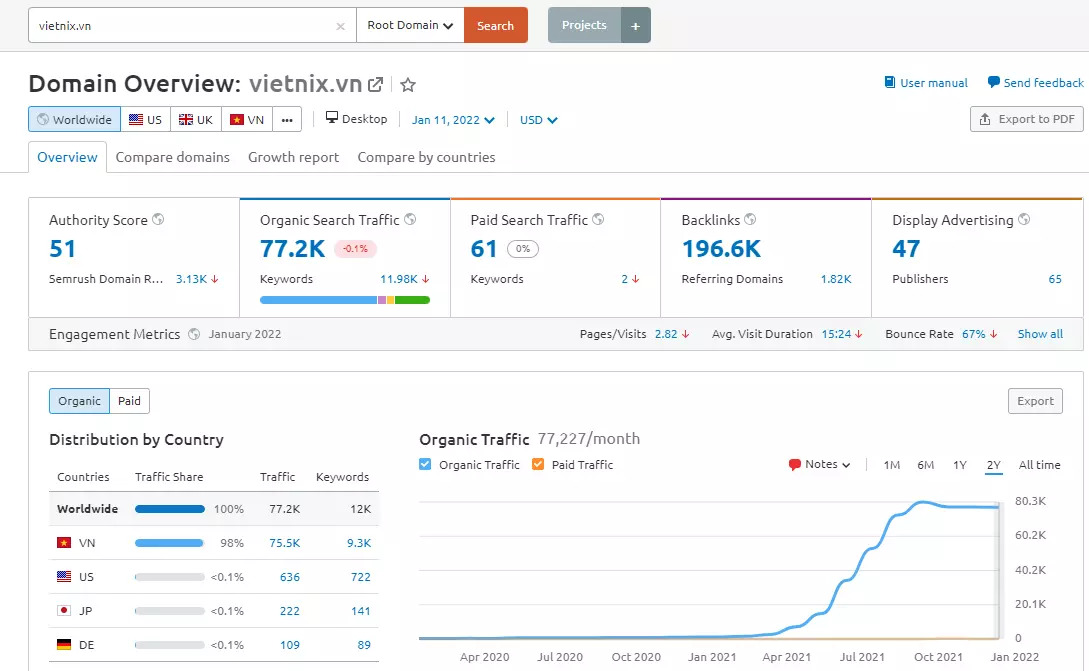The width and height of the screenshot is (1089, 671).
Task: Click the VN flag icon in database selector
Action: point(237,119)
